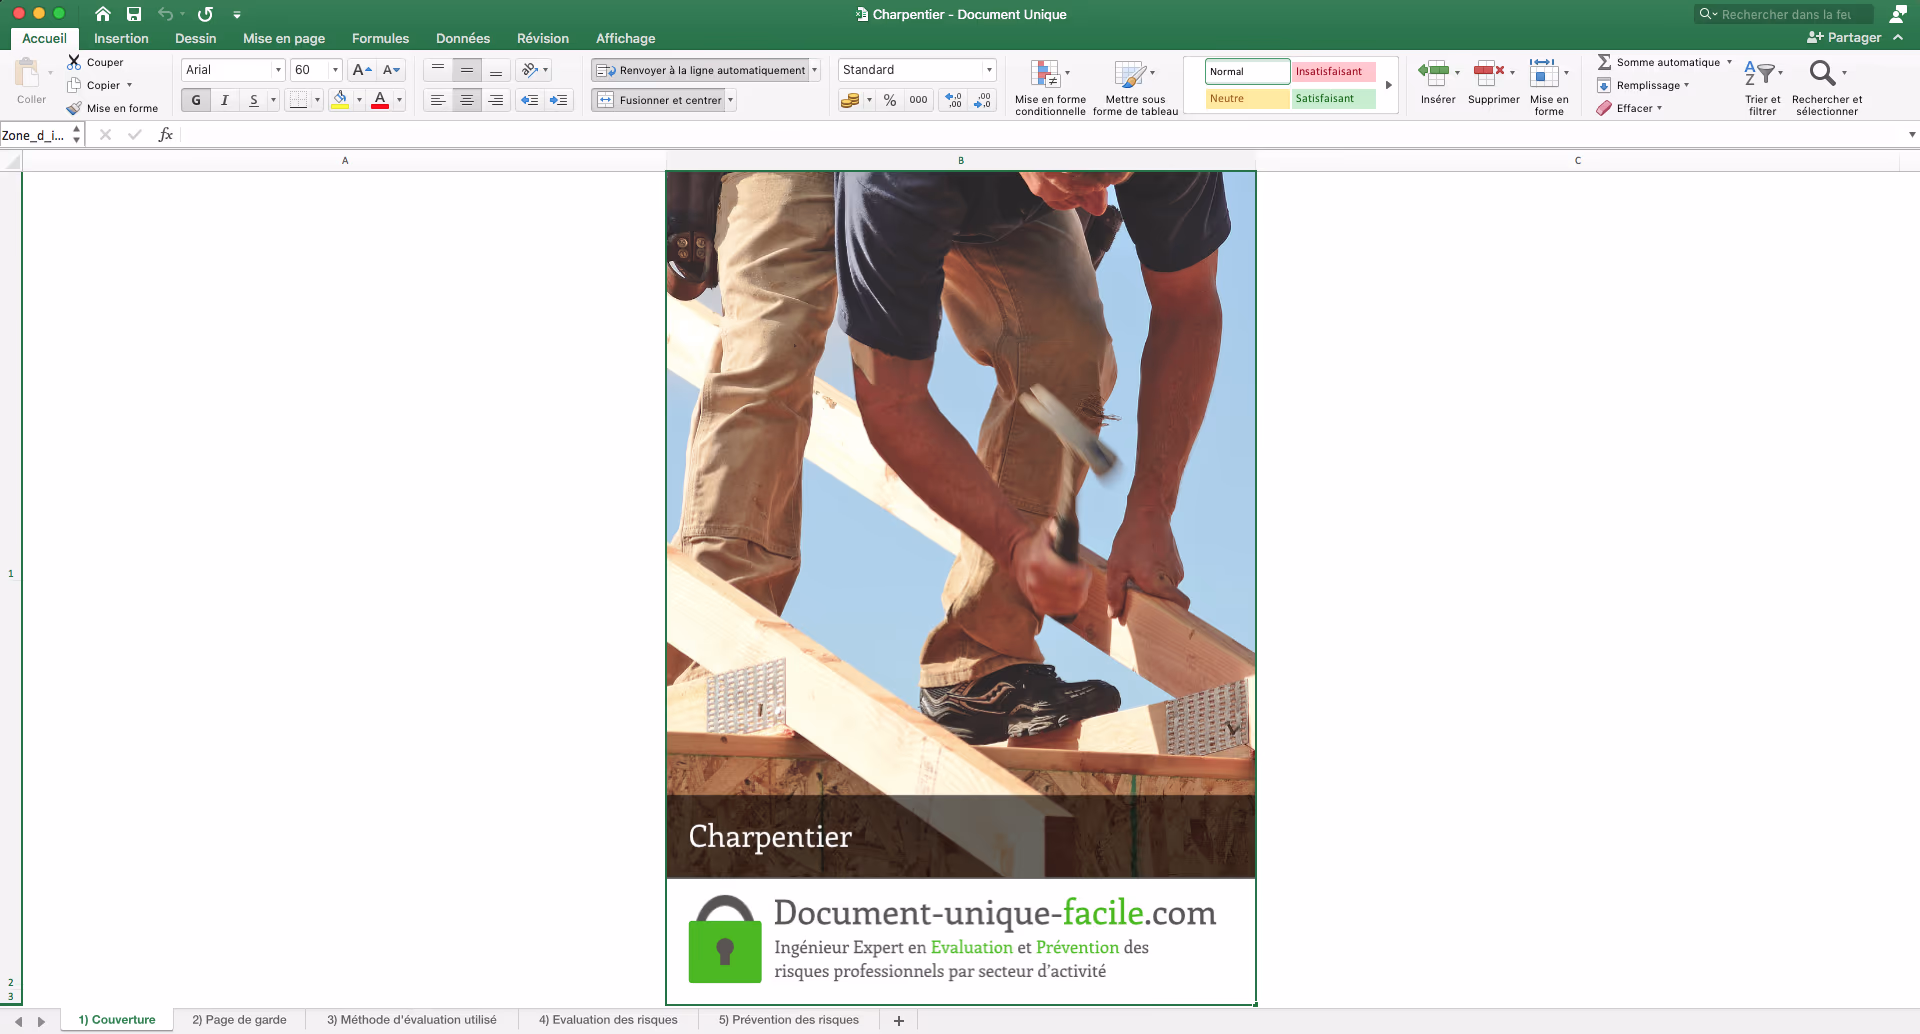Toggle italic I formatting
This screenshot has width=1920, height=1034.
point(225,100)
